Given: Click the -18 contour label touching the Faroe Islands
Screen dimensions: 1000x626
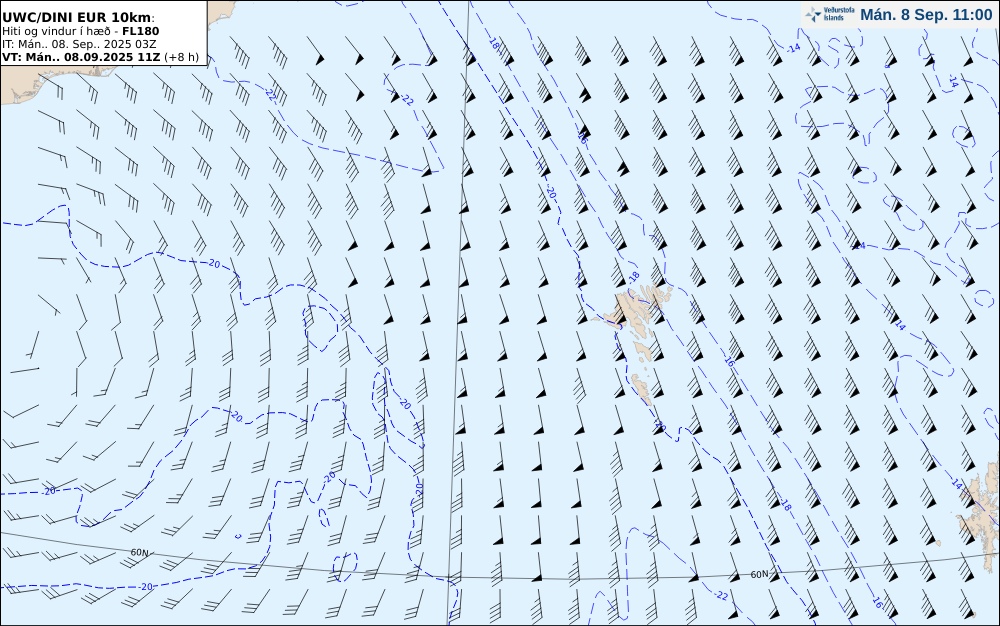Looking at the screenshot, I should [x=633, y=276].
